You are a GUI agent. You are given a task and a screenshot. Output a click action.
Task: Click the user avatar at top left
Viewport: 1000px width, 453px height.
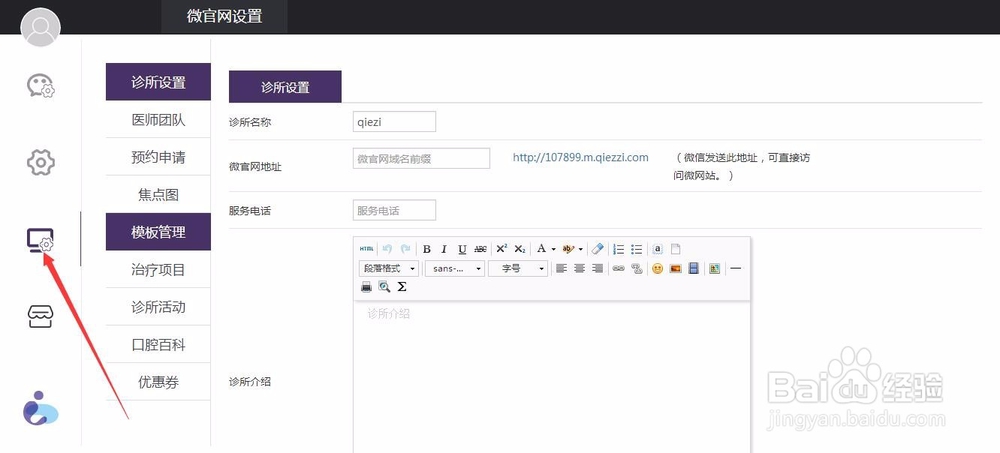point(41,27)
